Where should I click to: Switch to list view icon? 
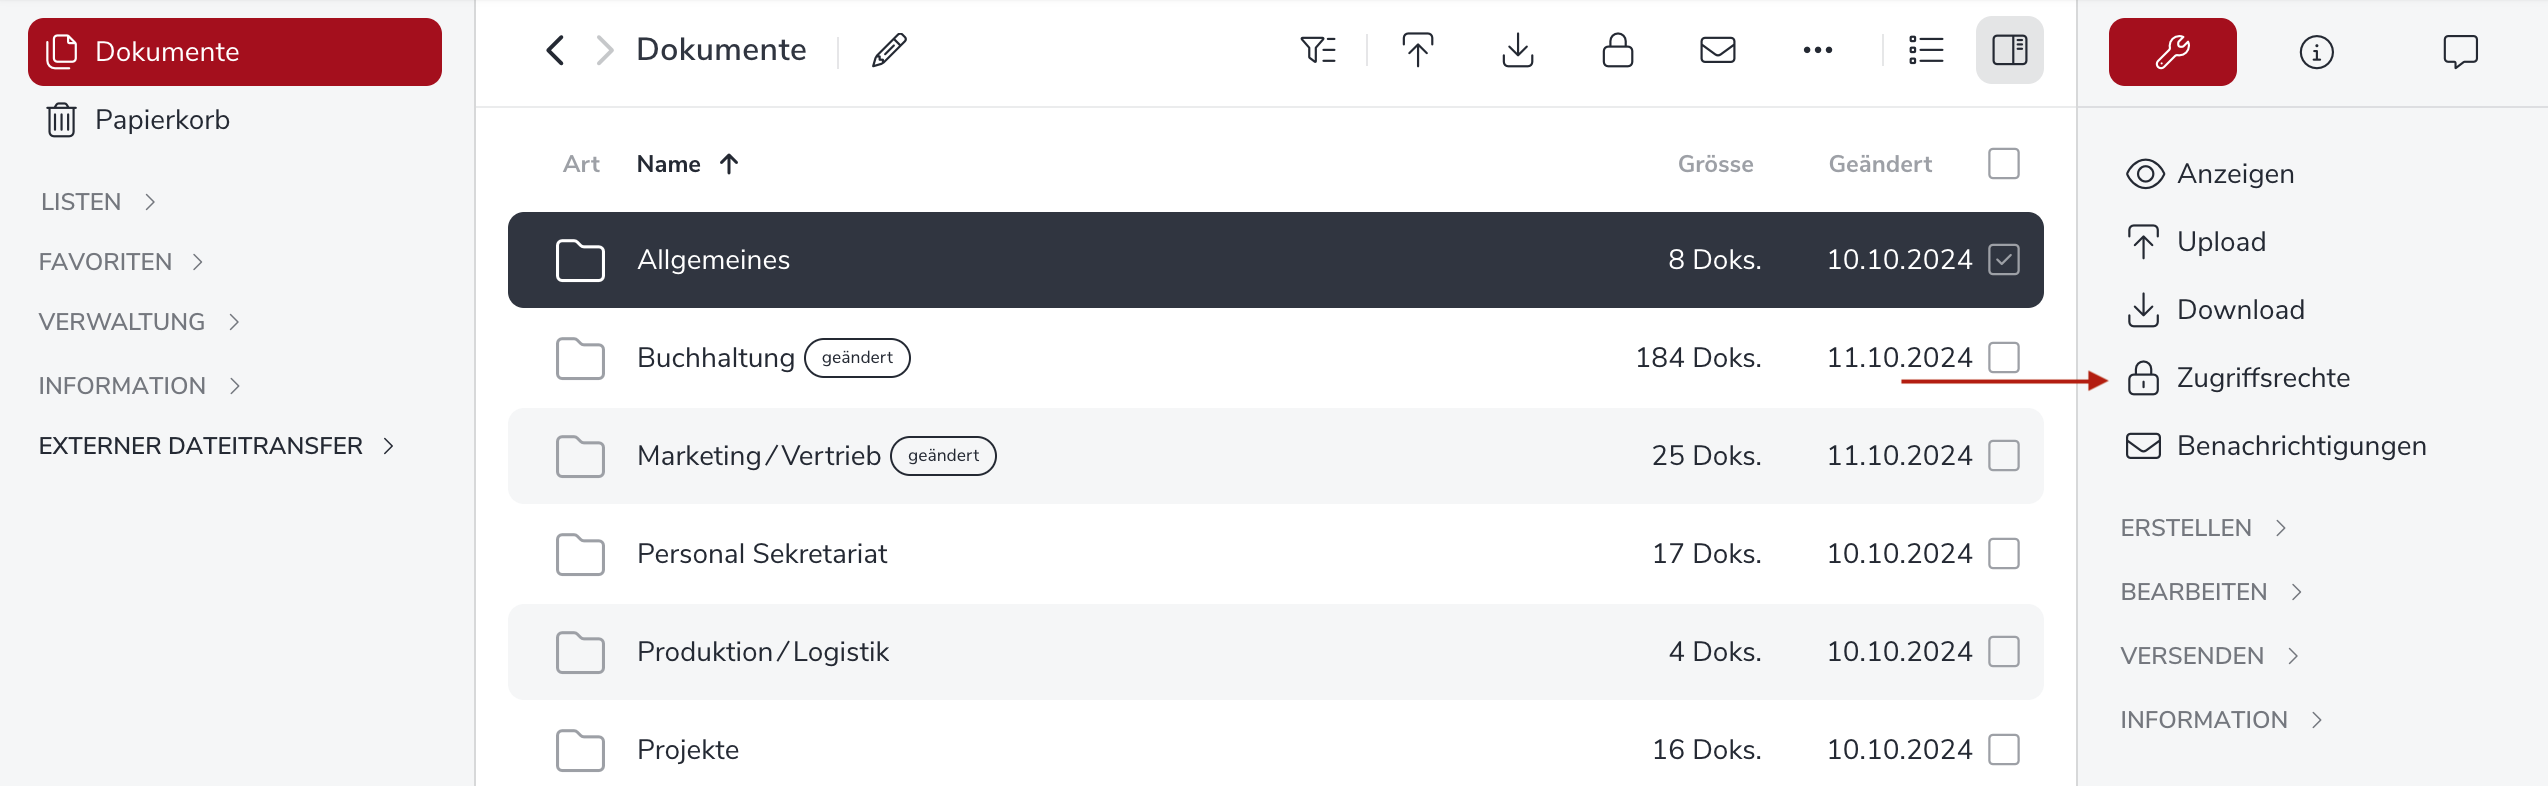coord(1926,50)
